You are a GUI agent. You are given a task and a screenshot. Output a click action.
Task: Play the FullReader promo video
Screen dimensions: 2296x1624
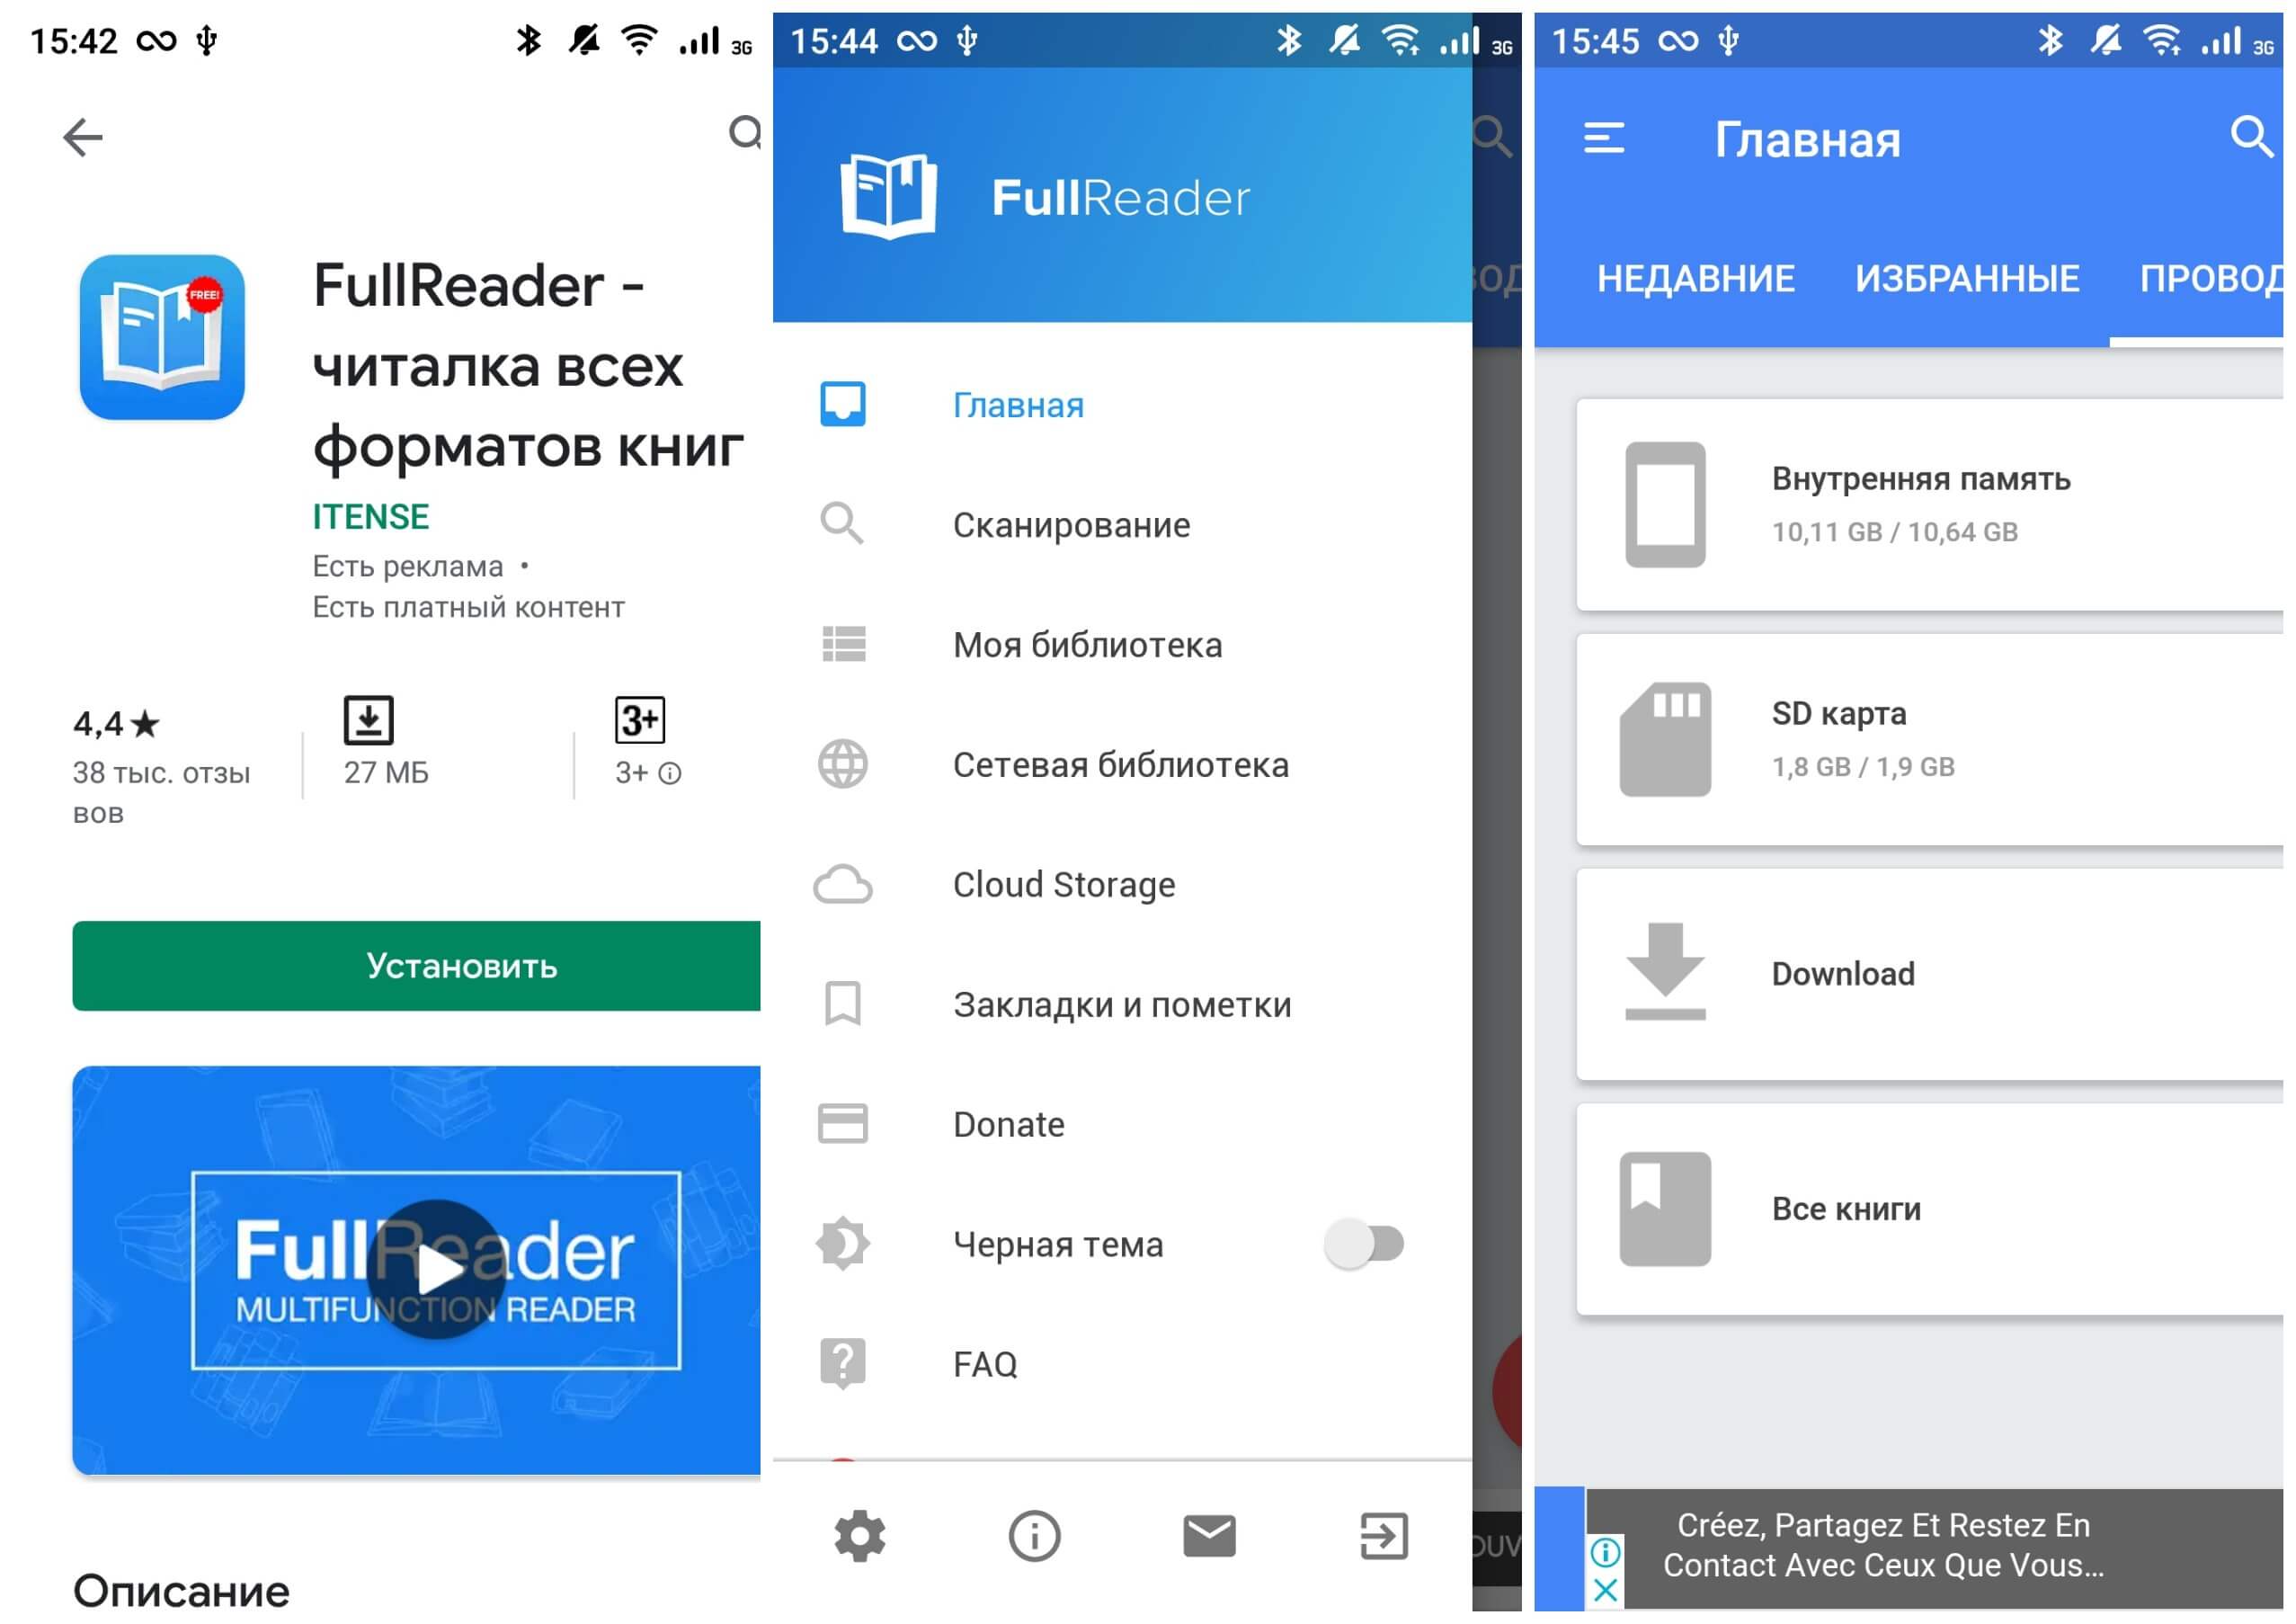click(x=436, y=1270)
